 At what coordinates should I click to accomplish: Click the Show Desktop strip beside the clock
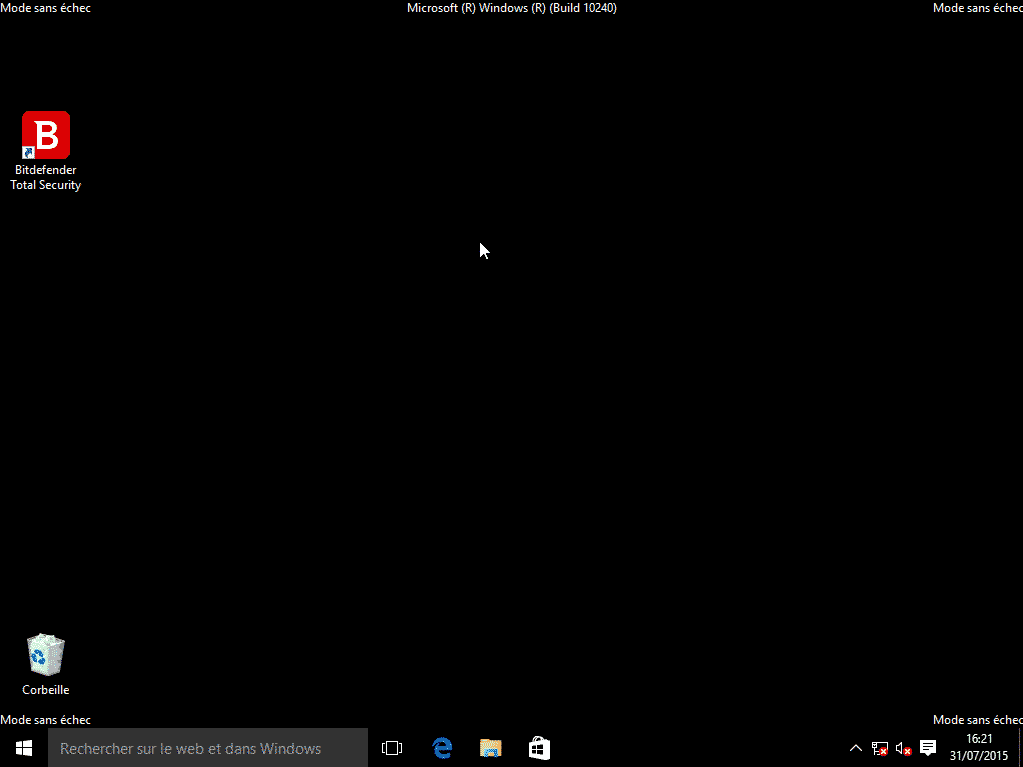1020,748
